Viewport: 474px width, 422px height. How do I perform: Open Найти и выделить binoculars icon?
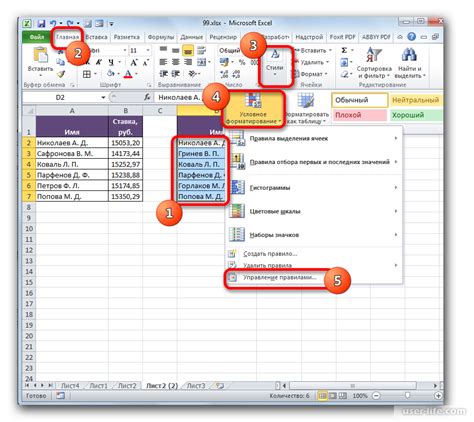tap(409, 55)
